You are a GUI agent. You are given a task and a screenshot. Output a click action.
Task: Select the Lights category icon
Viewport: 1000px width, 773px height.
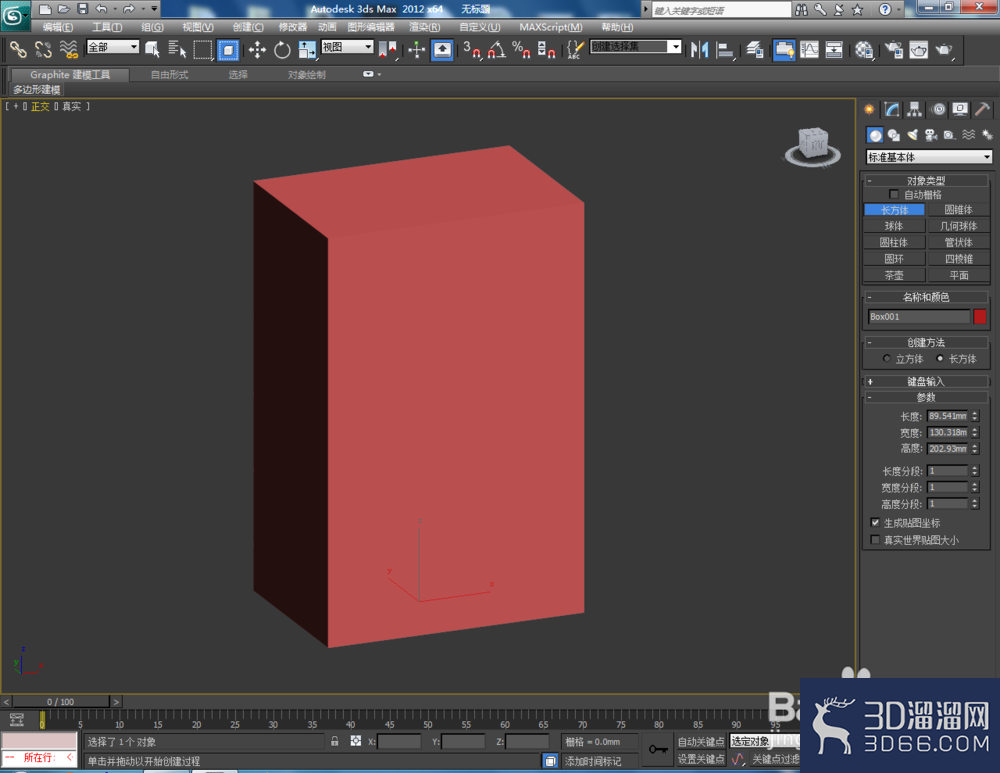point(913,135)
